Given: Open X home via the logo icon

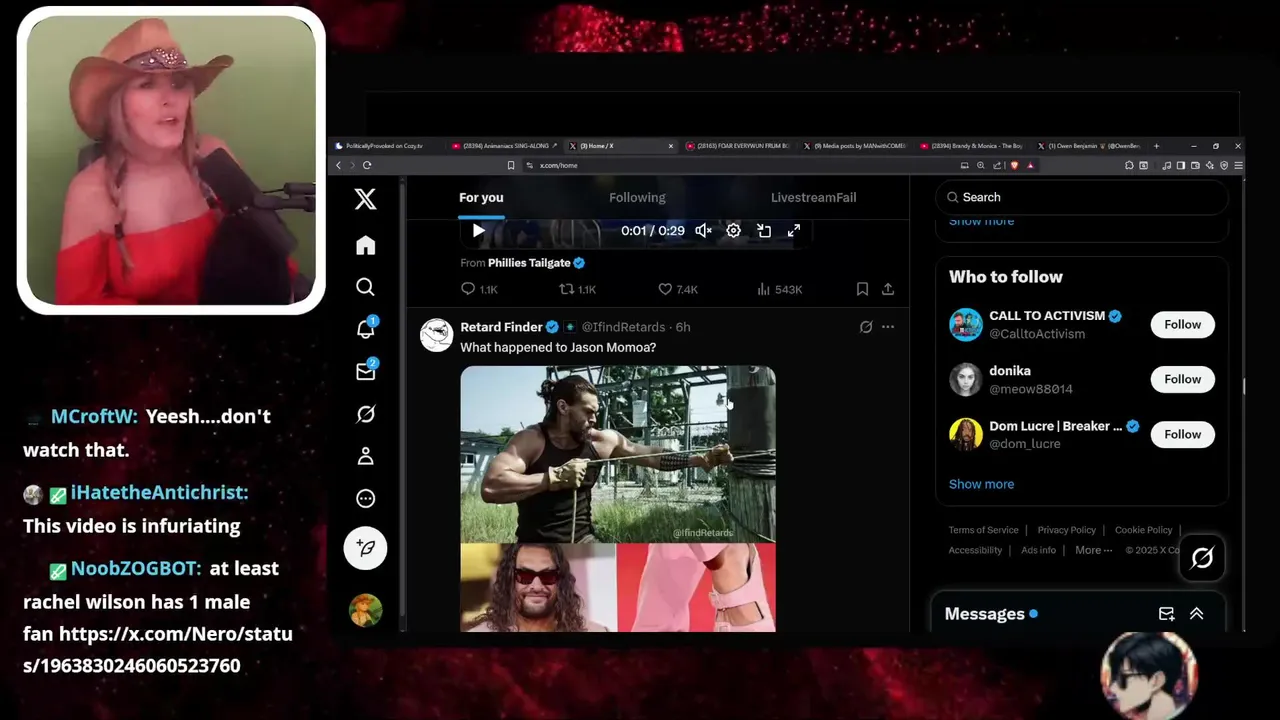Looking at the screenshot, I should point(365,199).
